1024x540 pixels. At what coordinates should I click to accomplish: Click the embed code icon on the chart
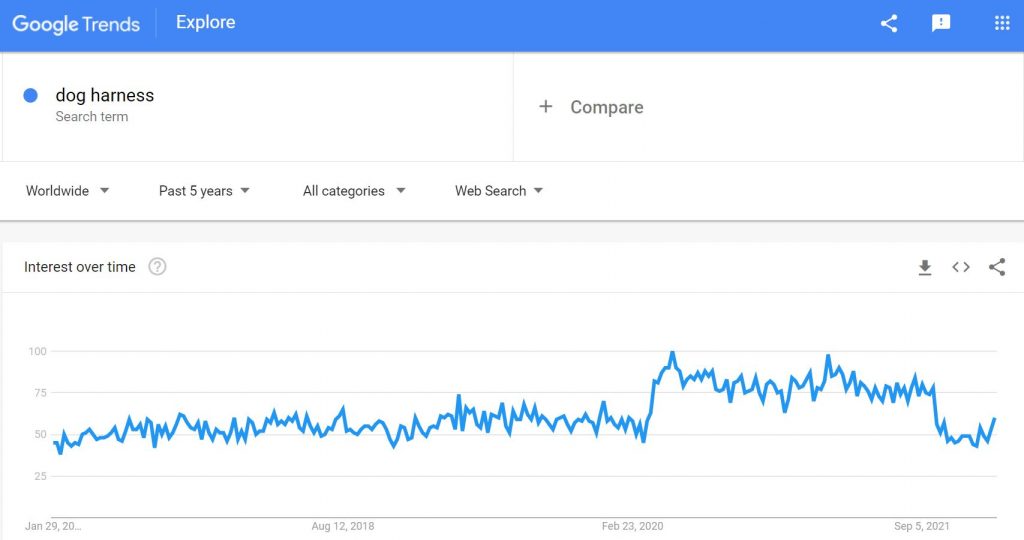click(x=961, y=267)
